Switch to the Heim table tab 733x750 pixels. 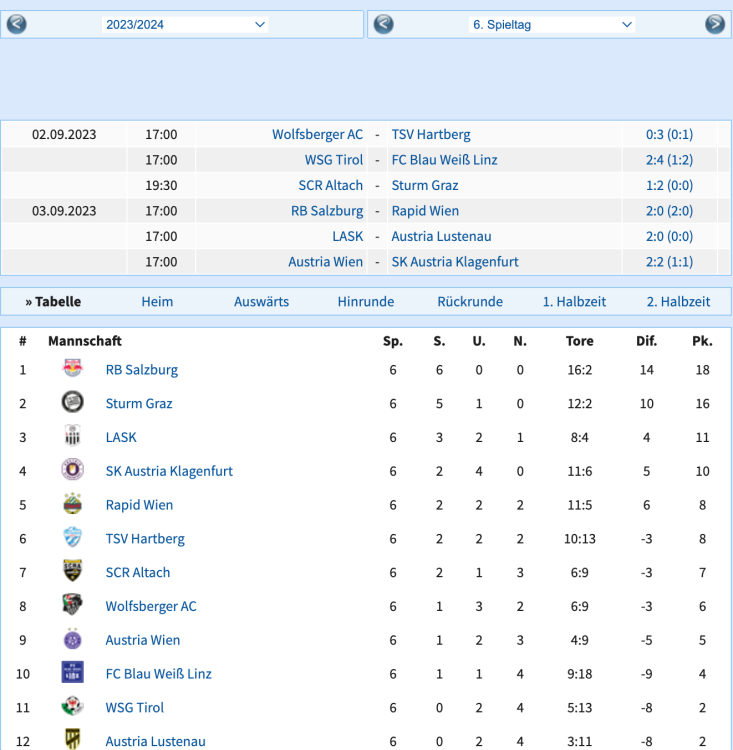coord(157,301)
